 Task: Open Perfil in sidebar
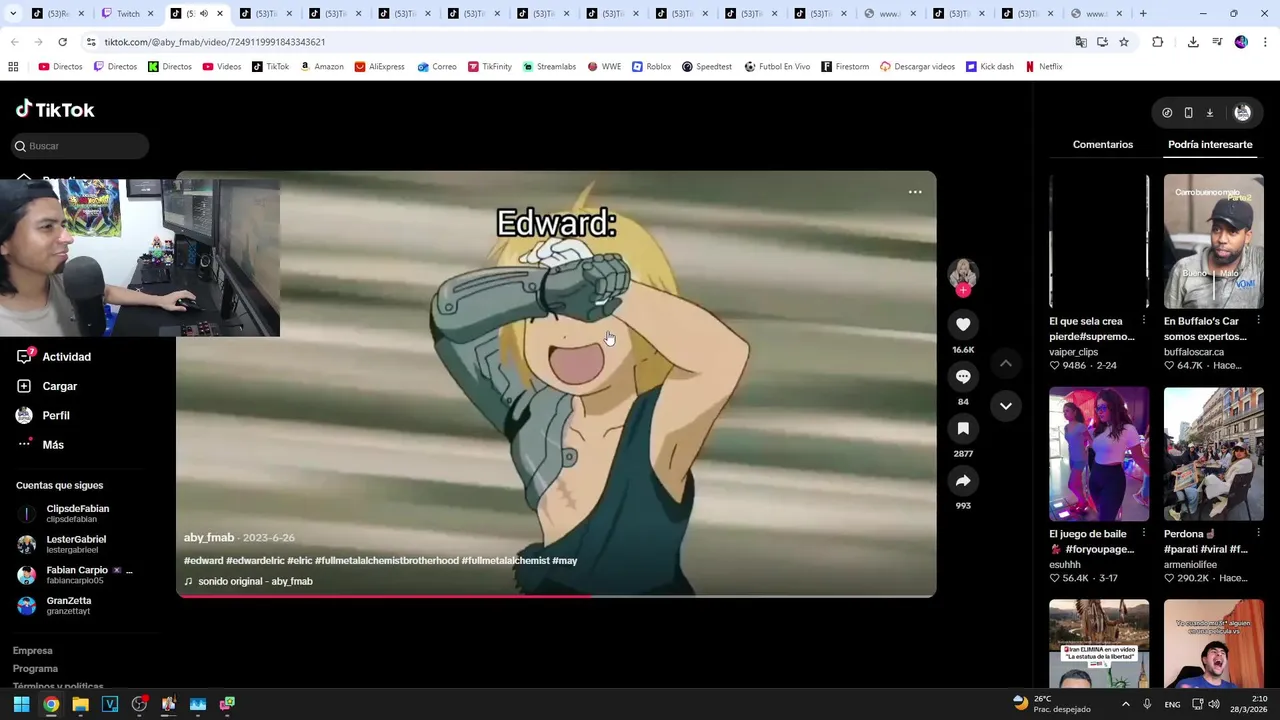point(43,415)
